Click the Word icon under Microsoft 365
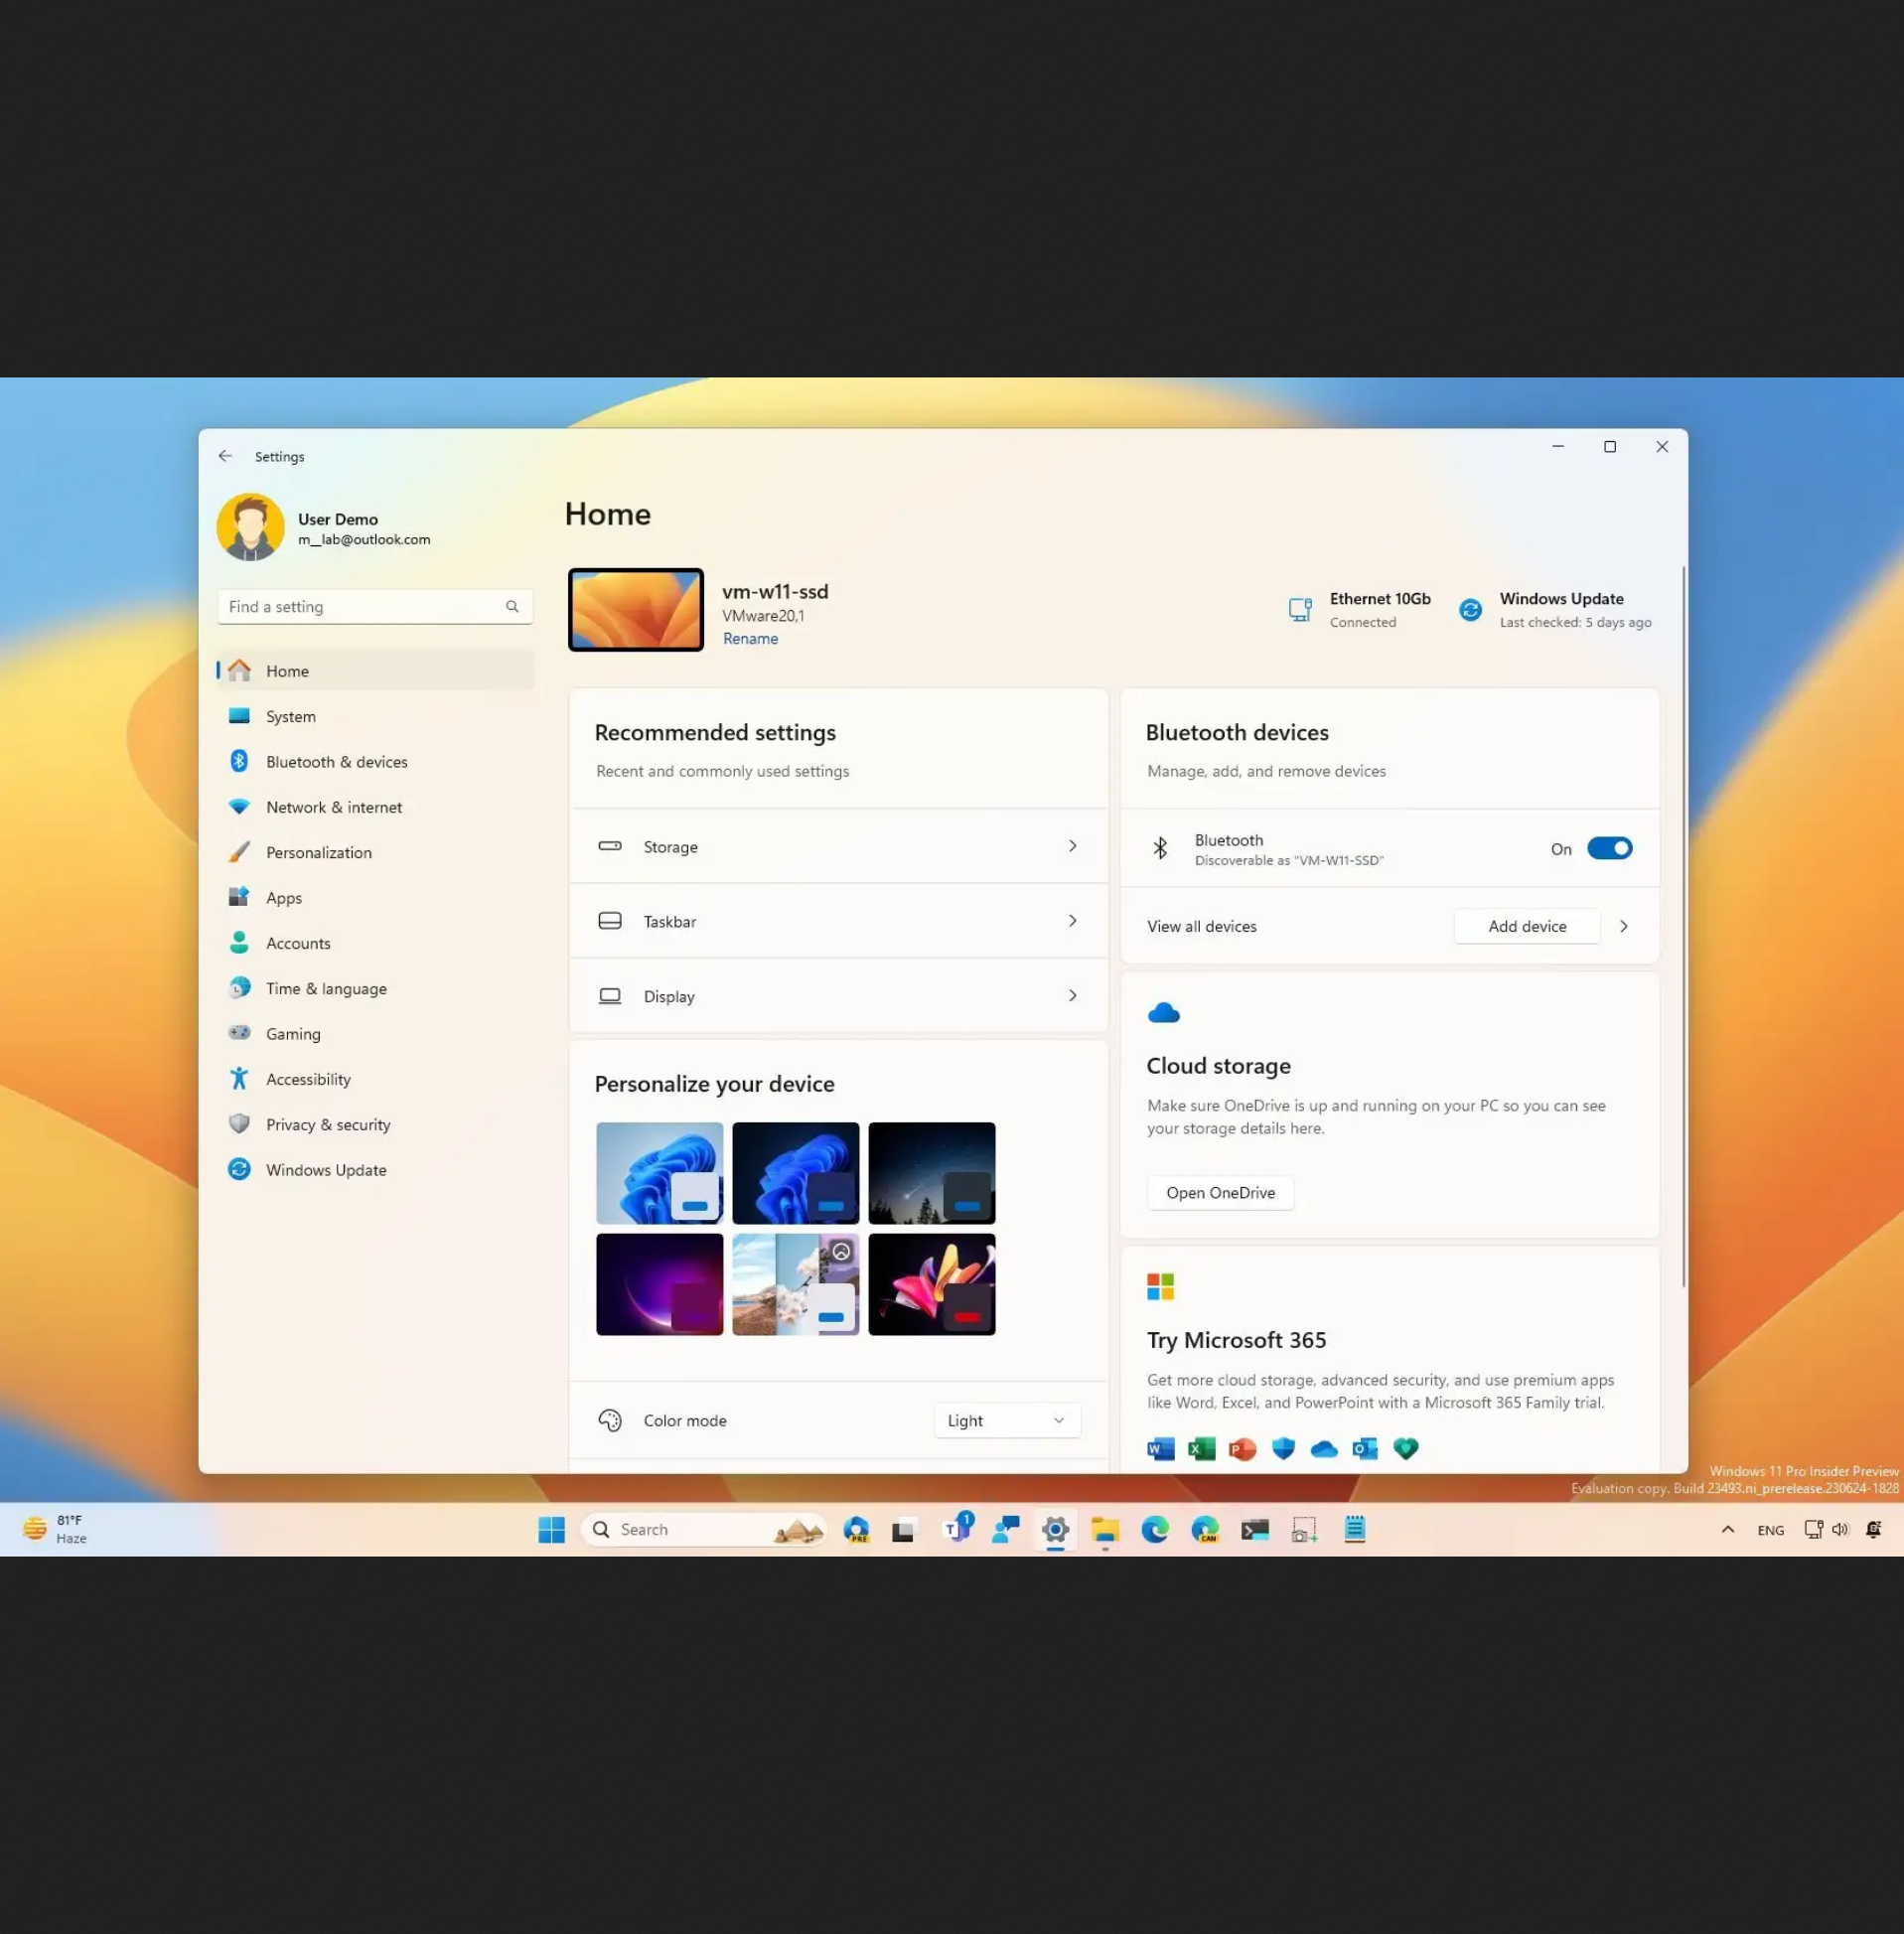This screenshot has width=1904, height=1934. (1161, 1448)
